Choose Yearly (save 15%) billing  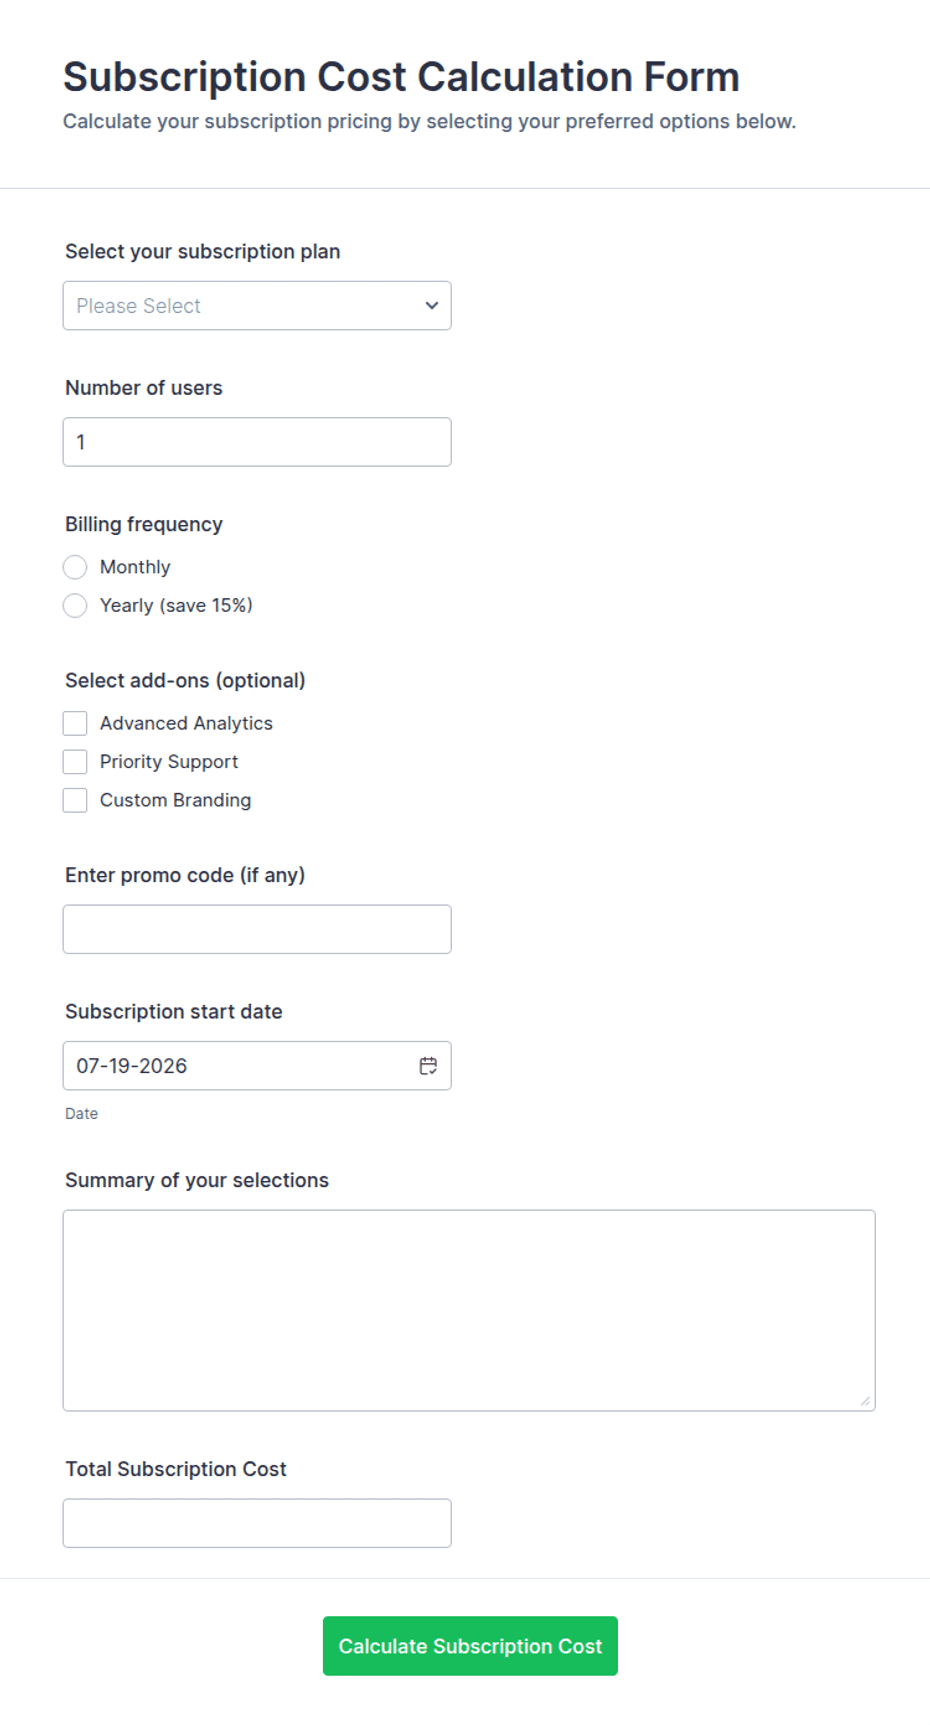click(x=75, y=606)
